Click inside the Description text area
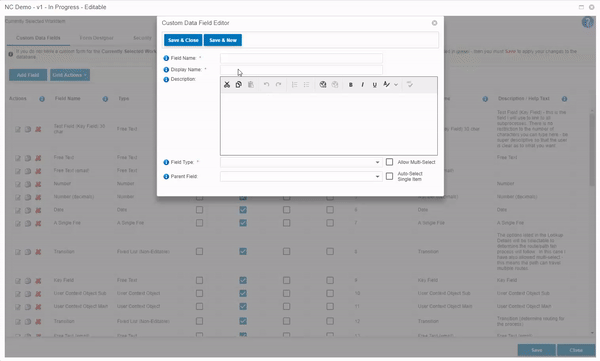The width and height of the screenshot is (600, 361). pyautogui.click(x=329, y=124)
